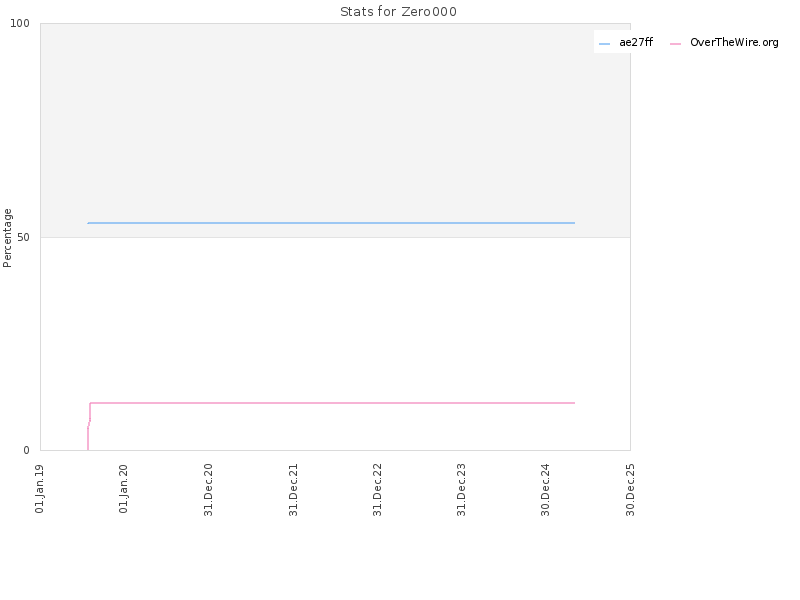Click the pink OverTheWire.org flat data line
This screenshot has height=600, width=800.
point(332,403)
